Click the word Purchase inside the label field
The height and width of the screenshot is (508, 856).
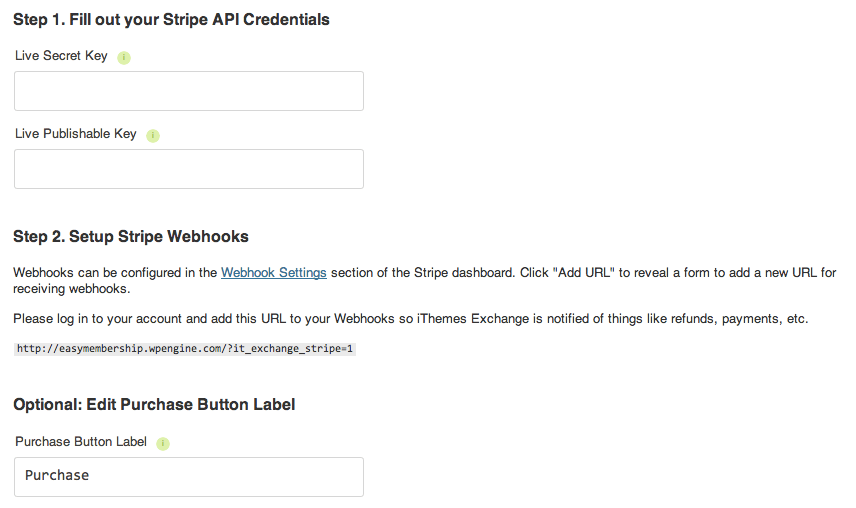(x=57, y=476)
